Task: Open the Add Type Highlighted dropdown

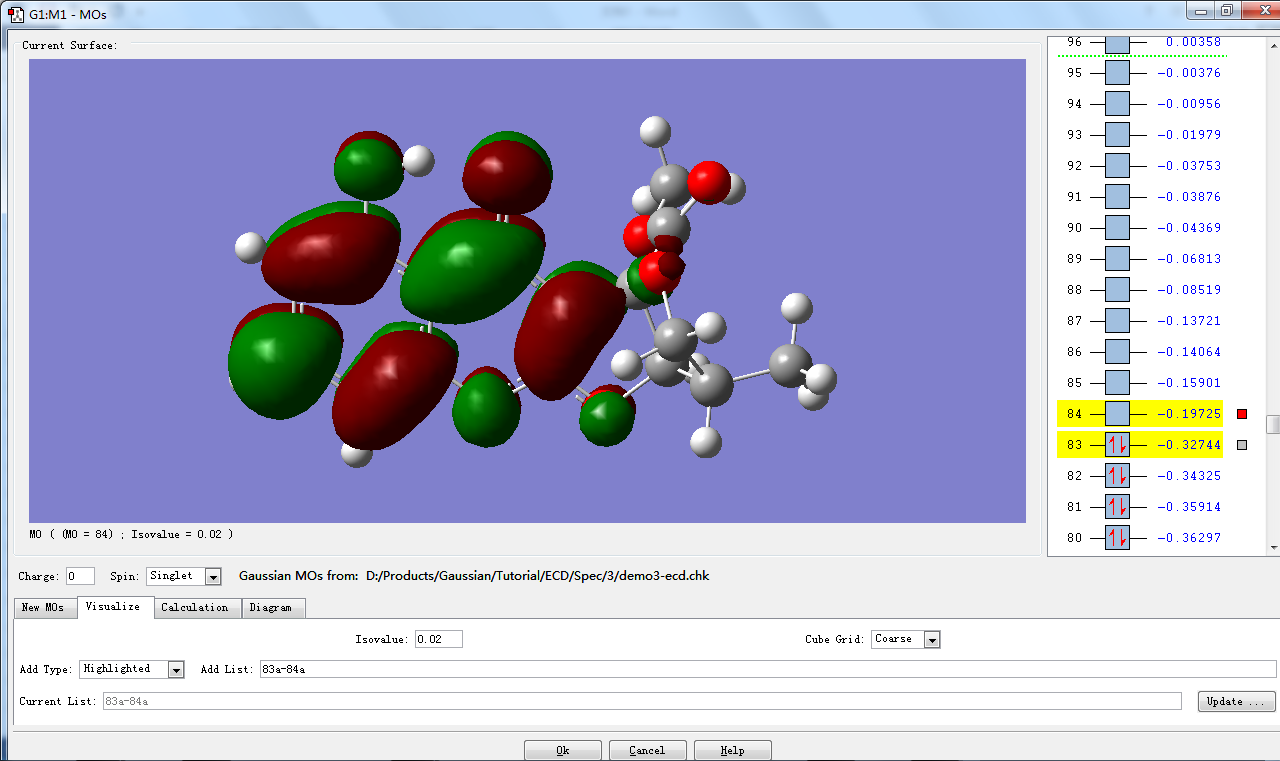Action: [x=132, y=669]
